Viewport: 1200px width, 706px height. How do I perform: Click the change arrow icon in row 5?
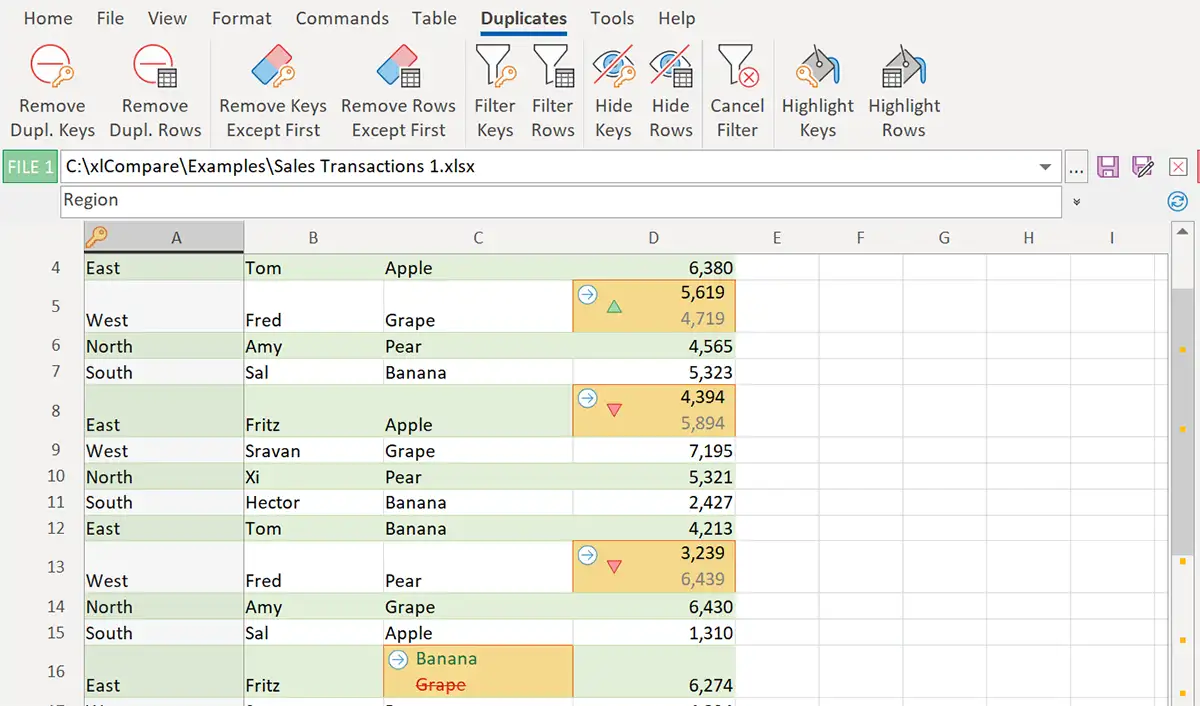point(587,294)
